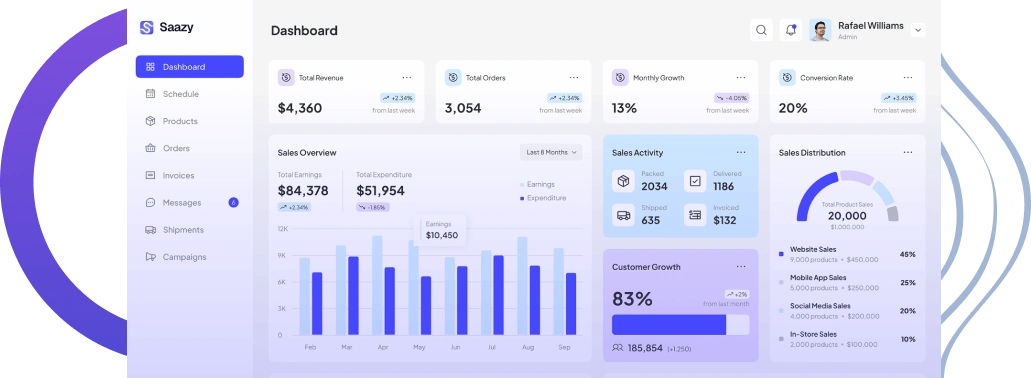Click the Shipped truck icon in Sales Activity
Viewport: 1031px width, 378px height.
pos(623,215)
